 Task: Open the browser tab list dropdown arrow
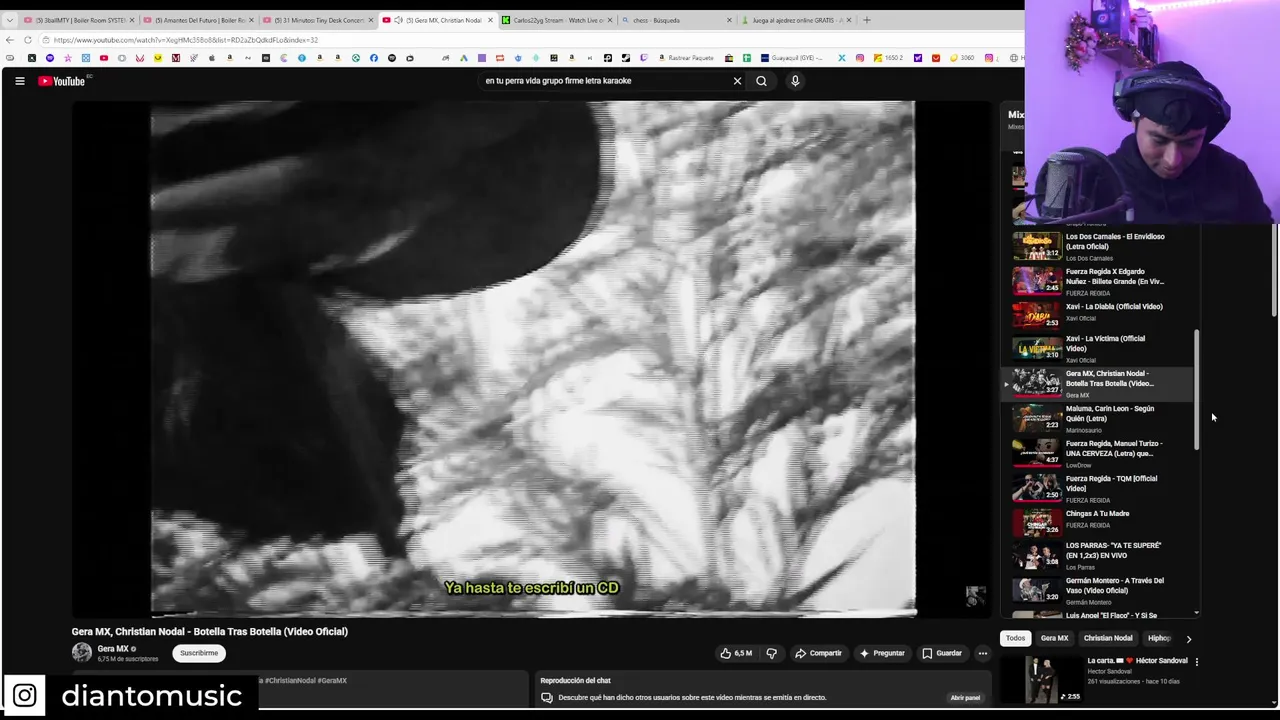coord(9,20)
